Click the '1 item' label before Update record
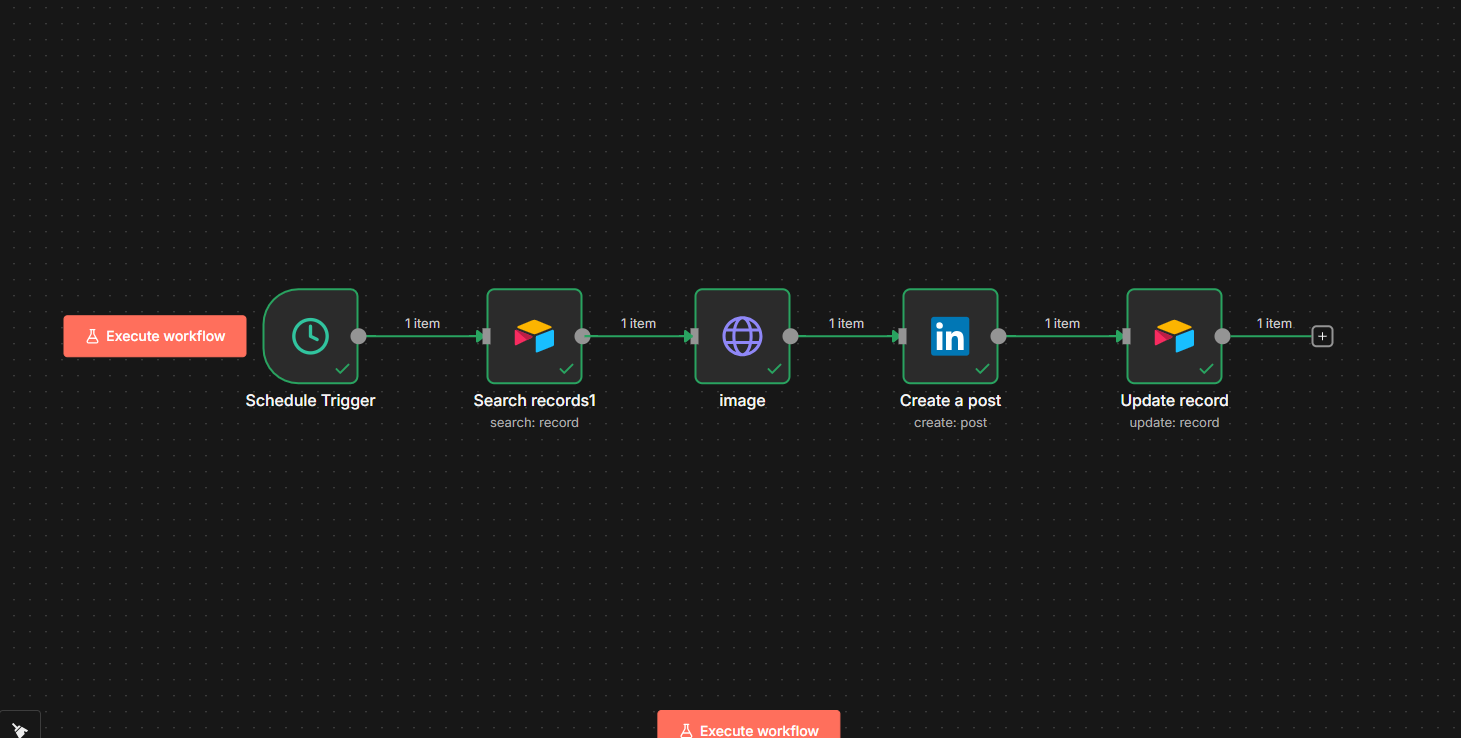This screenshot has height=738, width=1461. click(x=1062, y=323)
